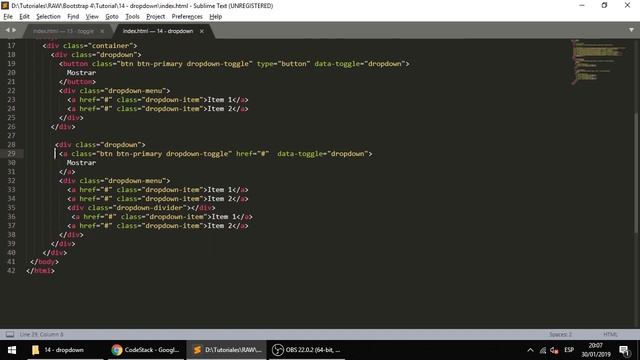Viewport: 640px width, 360px height.
Task: Click line number 42 in gutter
Action: (11, 271)
